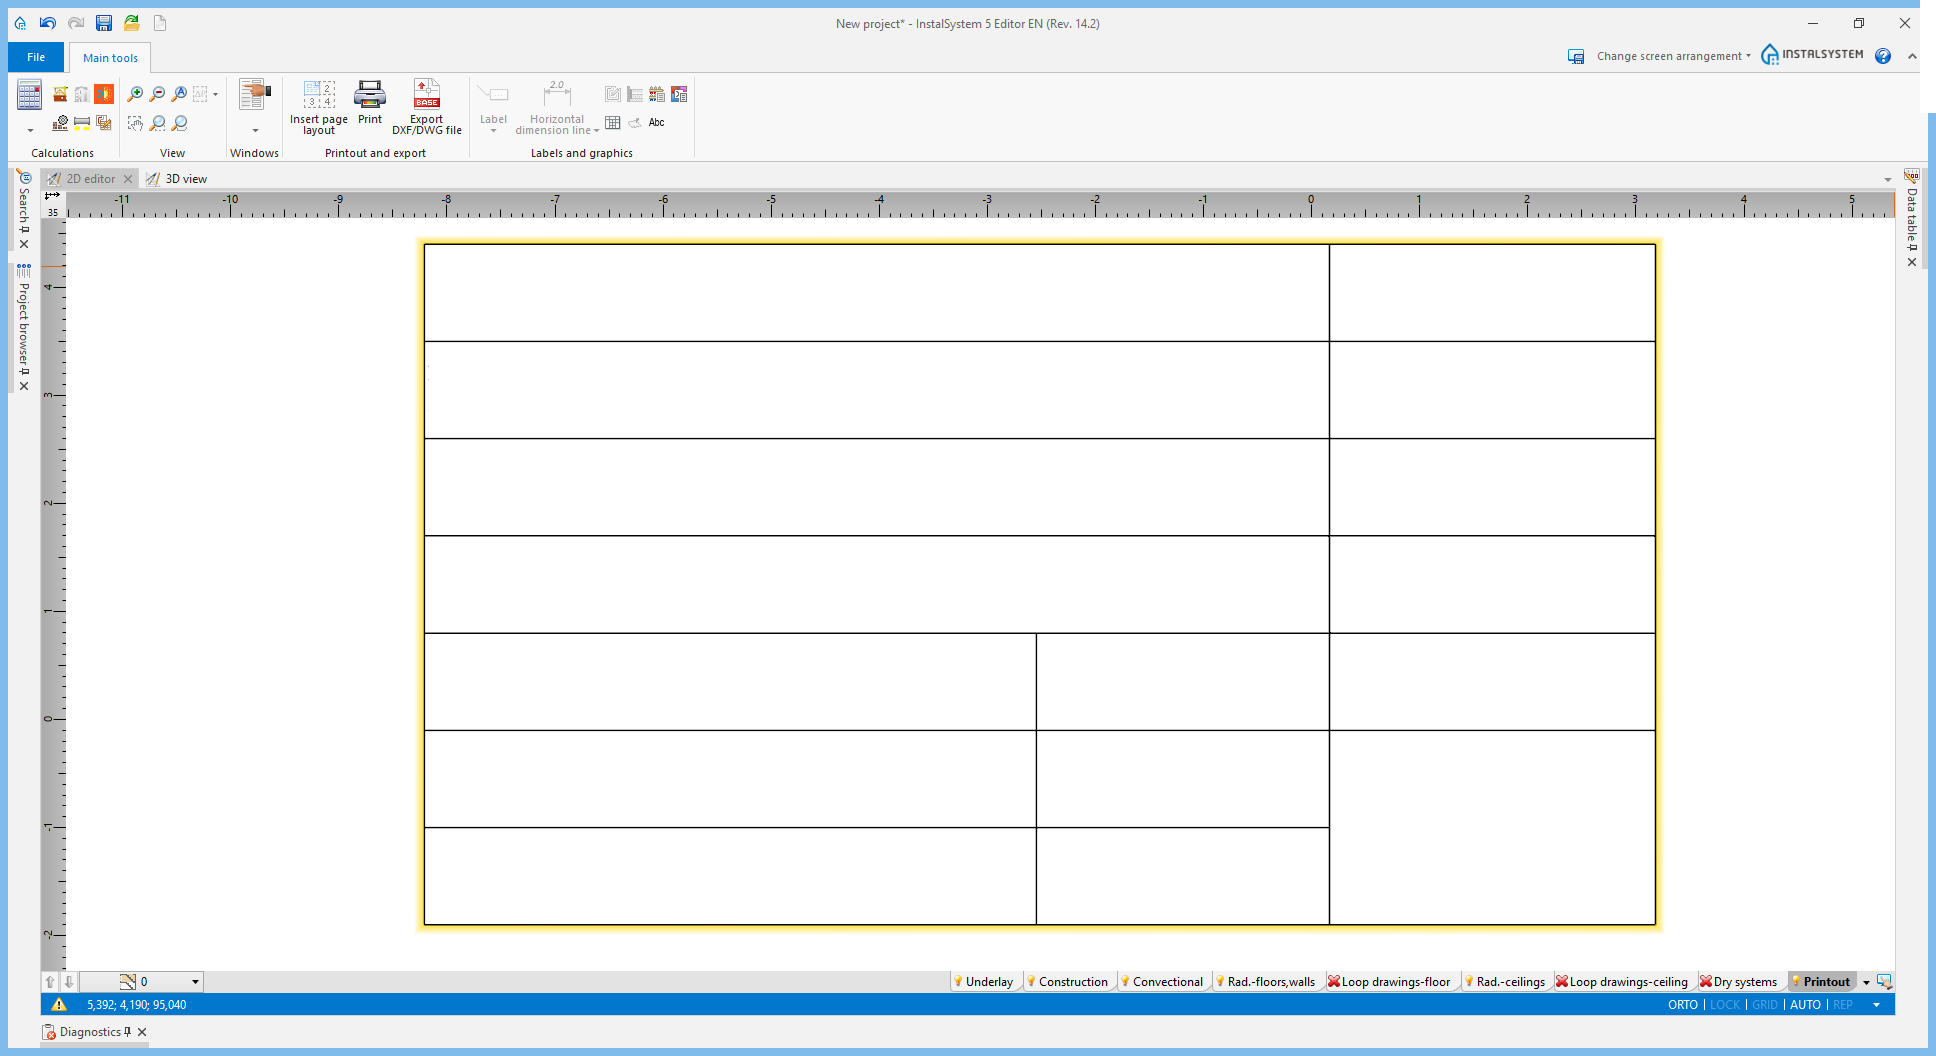Click the Abc text label icon

pos(656,123)
